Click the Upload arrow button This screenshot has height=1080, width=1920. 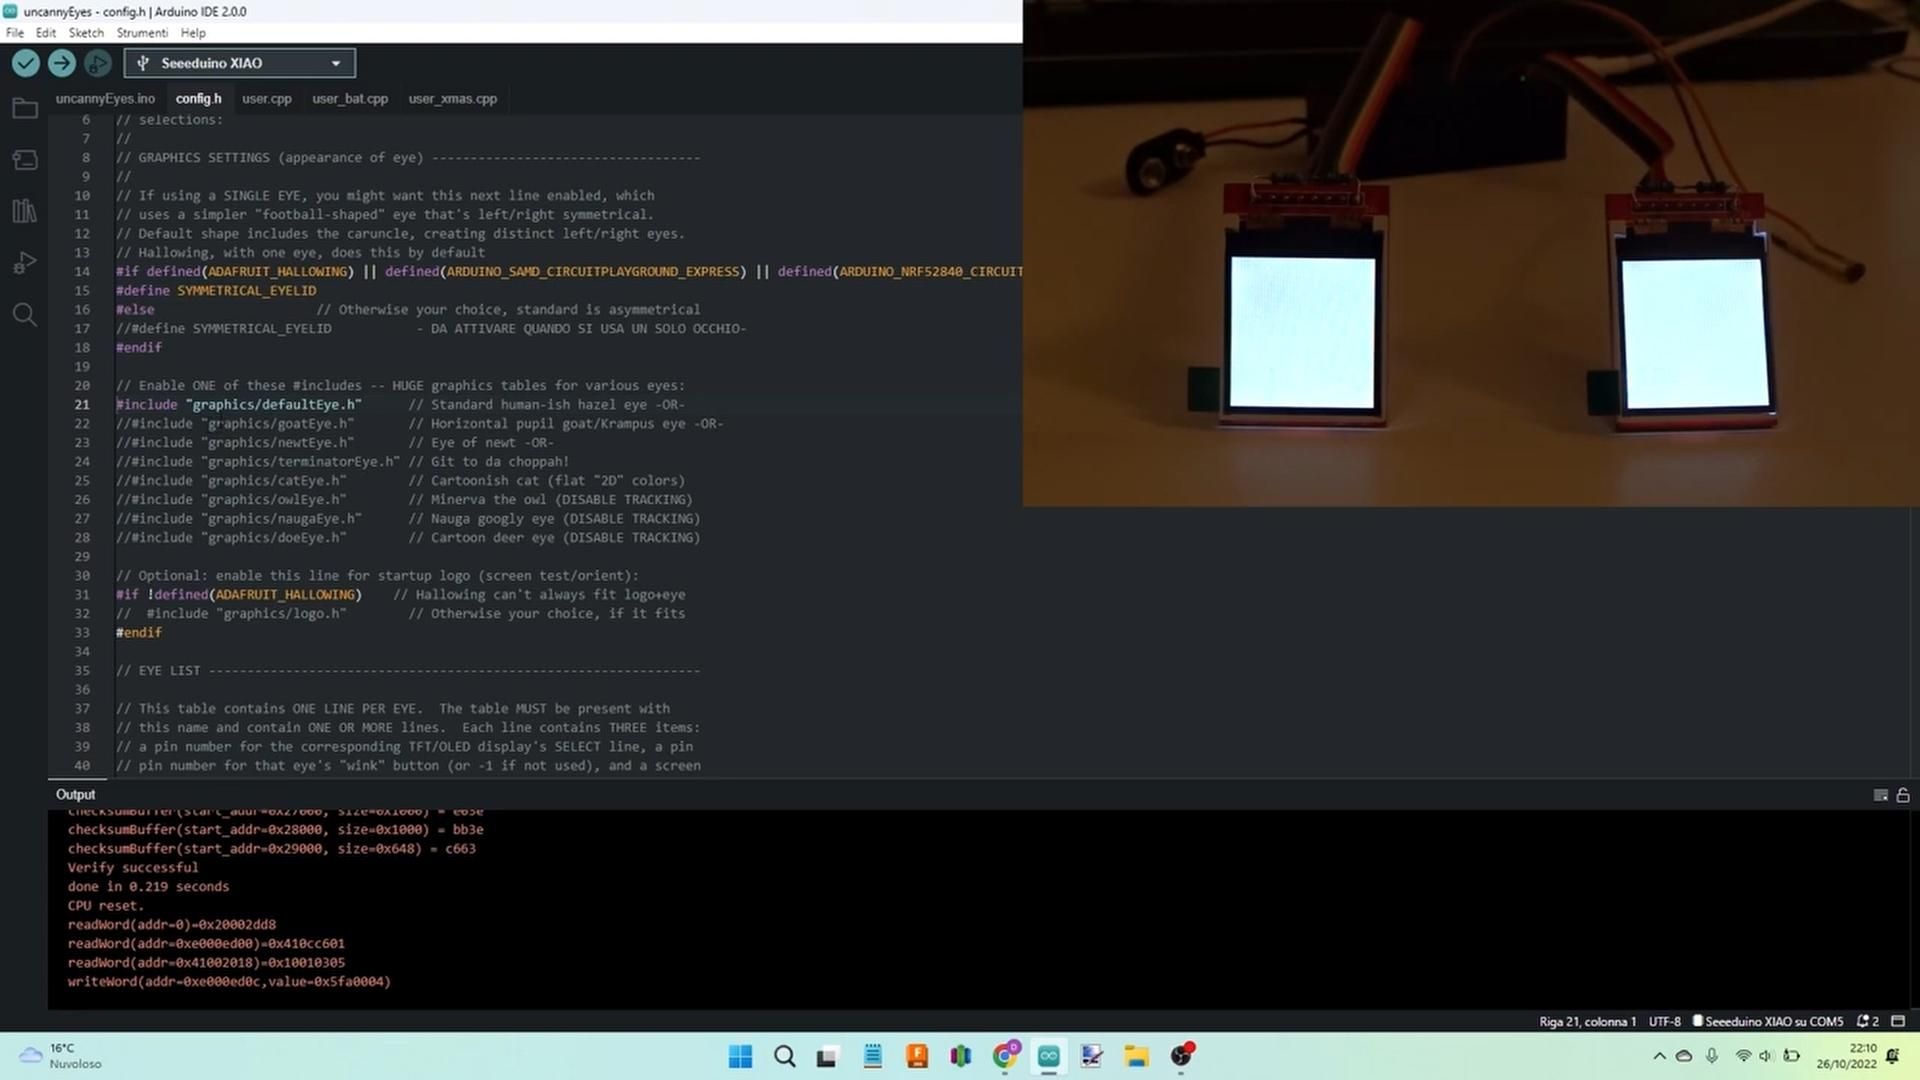[62, 63]
